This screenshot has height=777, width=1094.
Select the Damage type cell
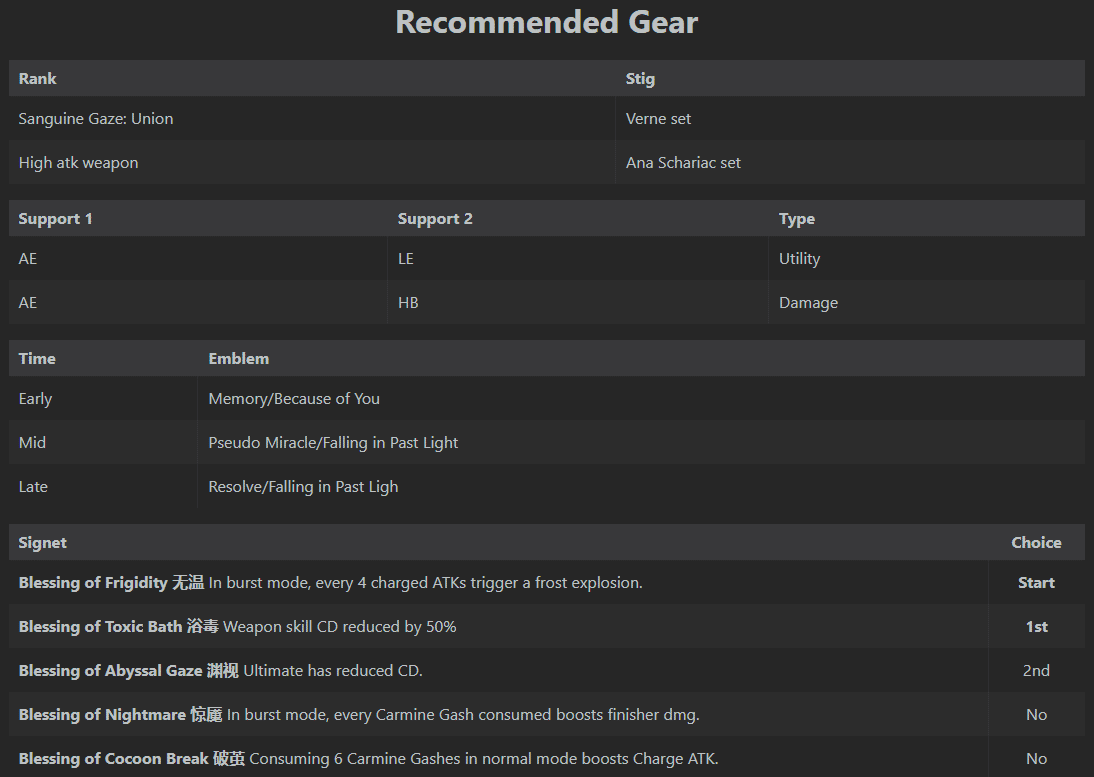coord(808,303)
